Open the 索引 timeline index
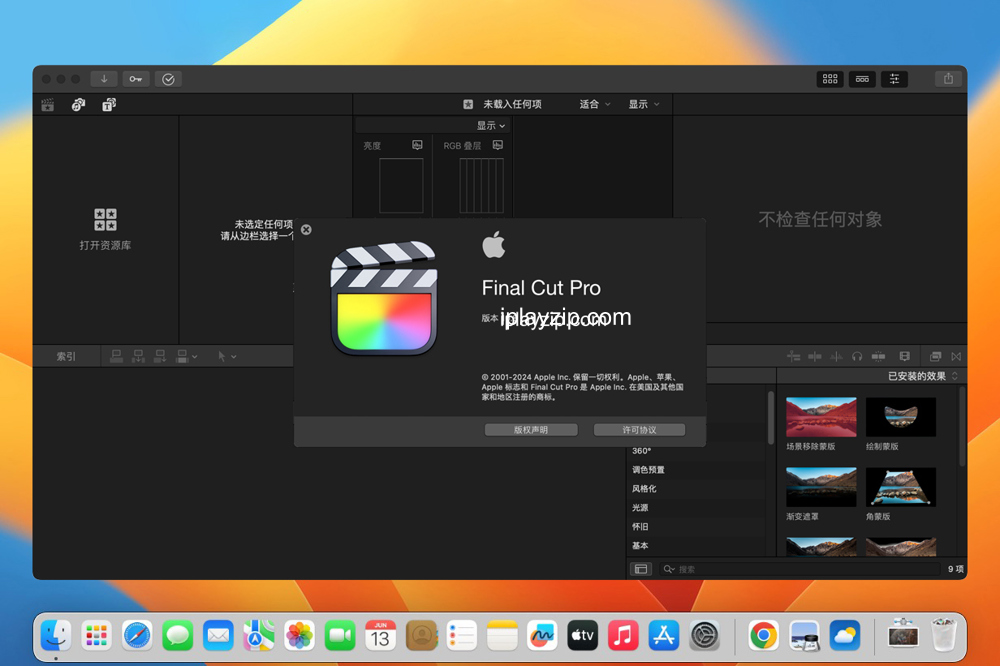The height and width of the screenshot is (666, 1000). 66,357
